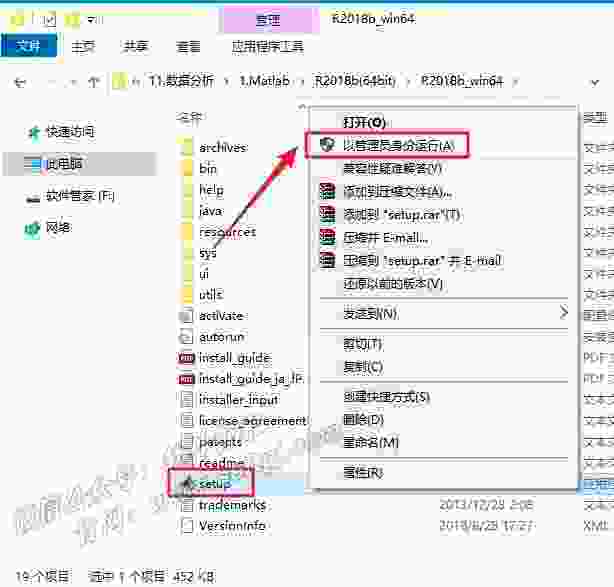Navigate to 1.Matlab in breadcrumb
614x587 pixels.
click(x=264, y=81)
